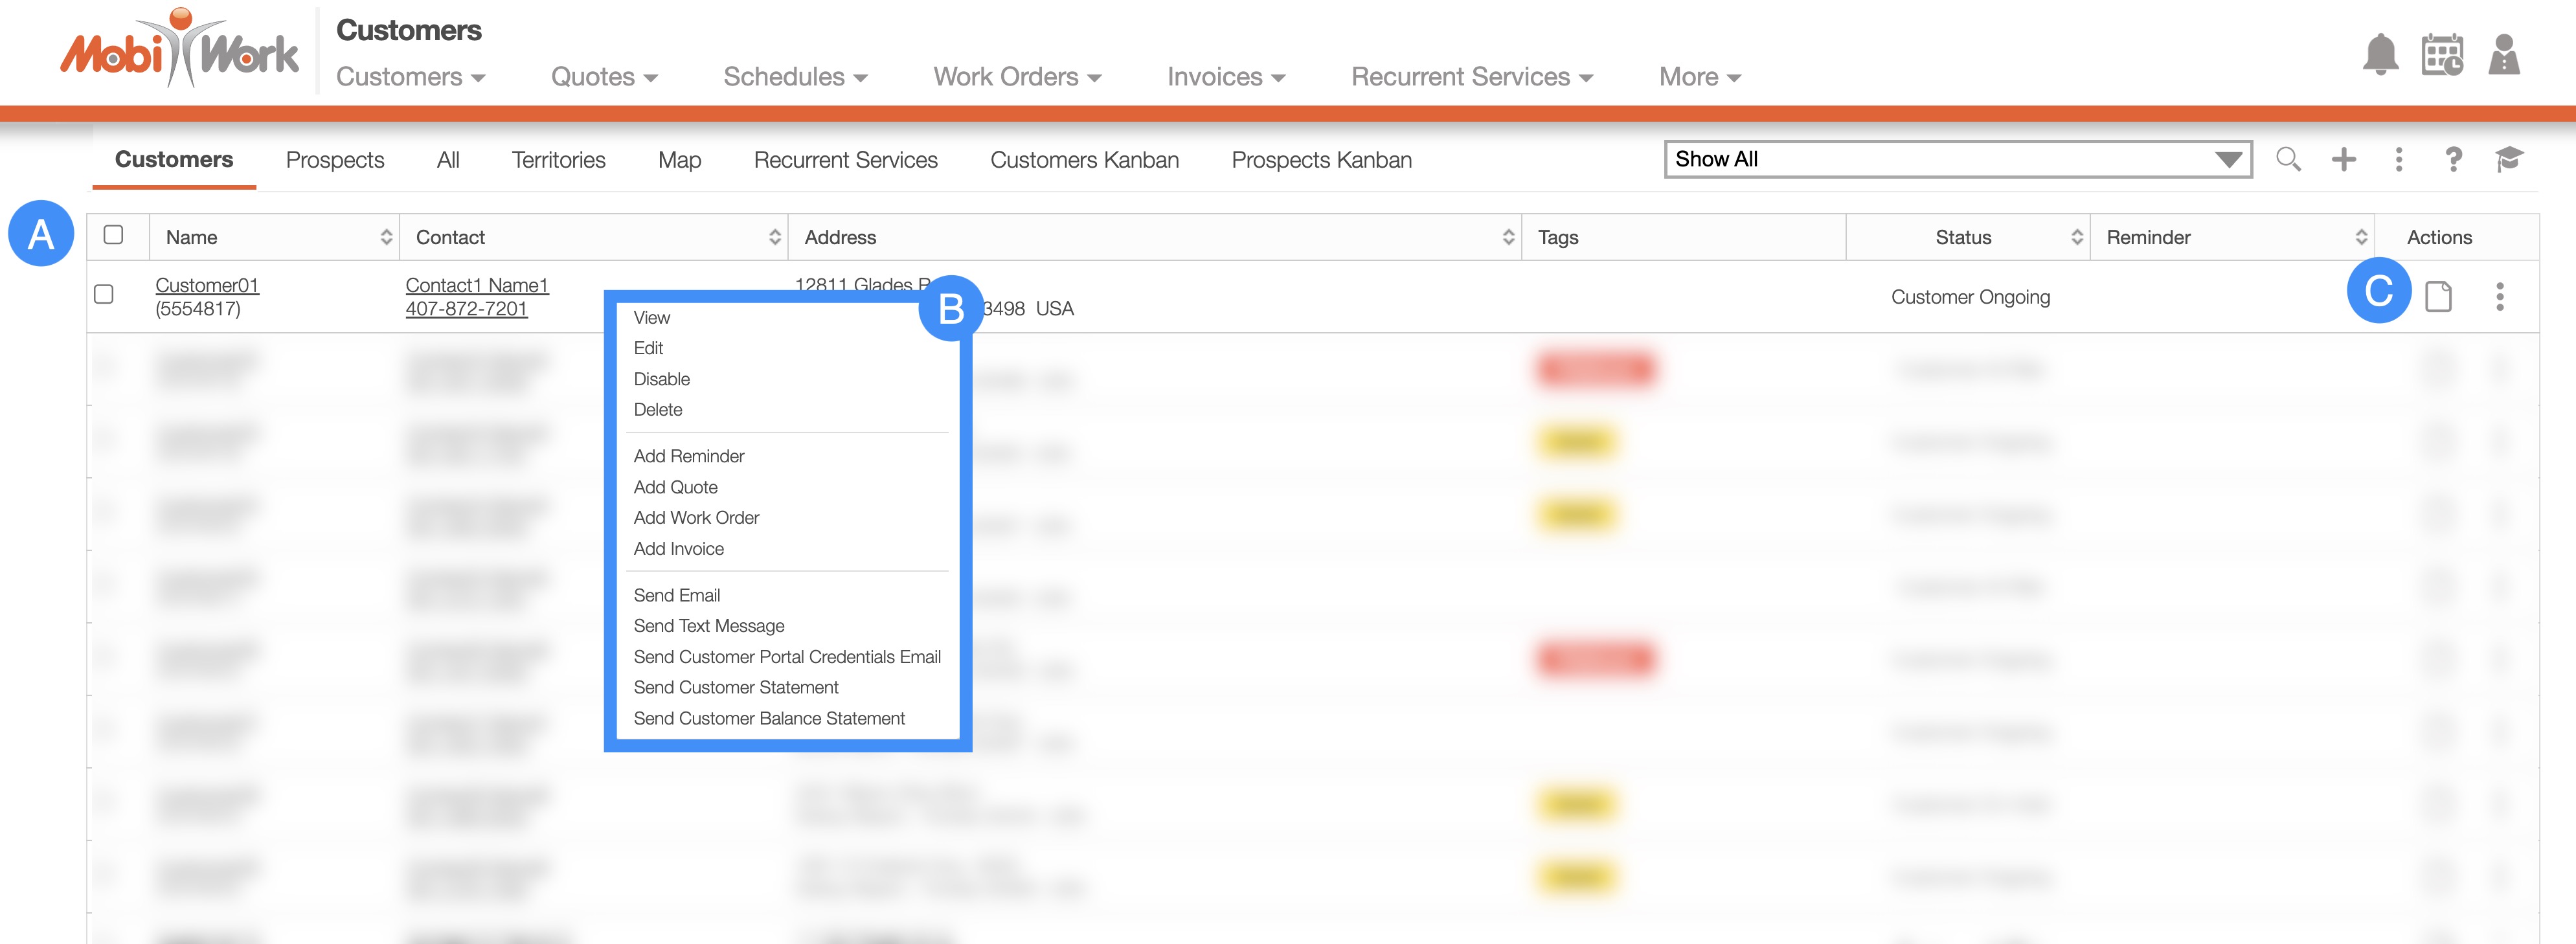Open vertical dots menu in the toolbar
This screenshot has width=2576, height=944.
point(2398,159)
